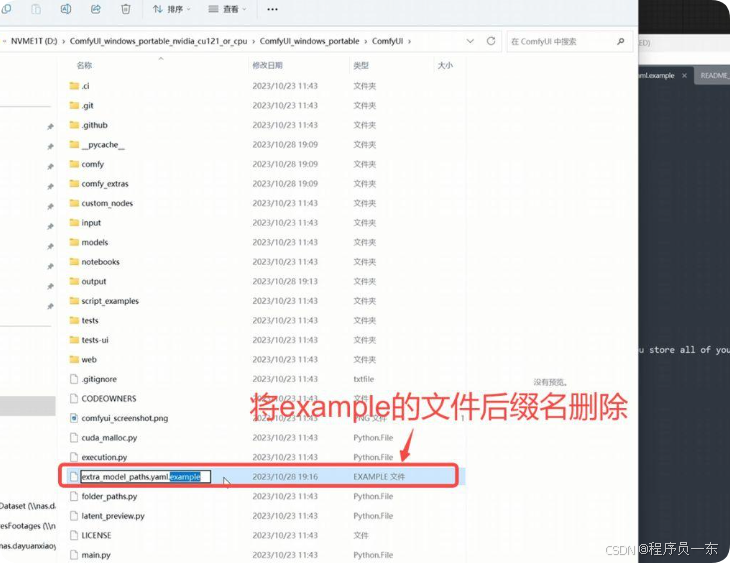
Task: Select the .ci folder icon
Action: pyautogui.click(x=74, y=86)
